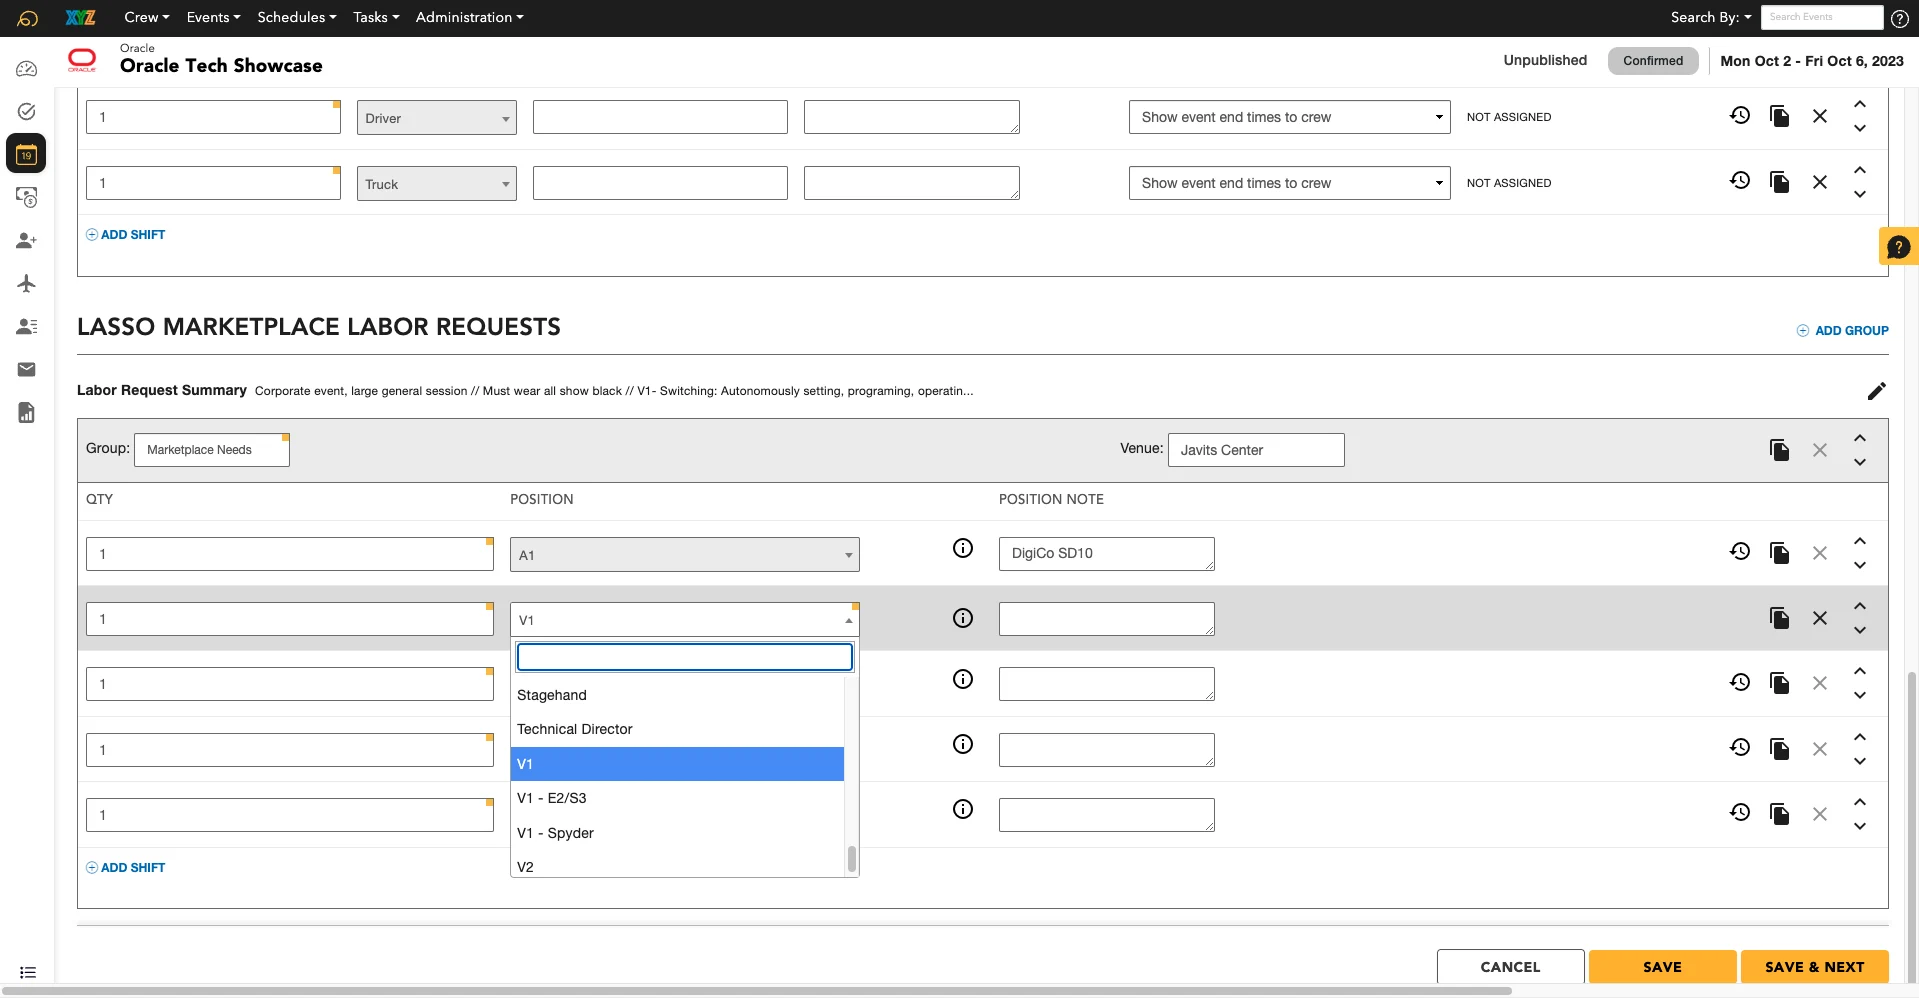Choose V1 - Spyder from the list
1919x998 pixels.
pyautogui.click(x=678, y=833)
